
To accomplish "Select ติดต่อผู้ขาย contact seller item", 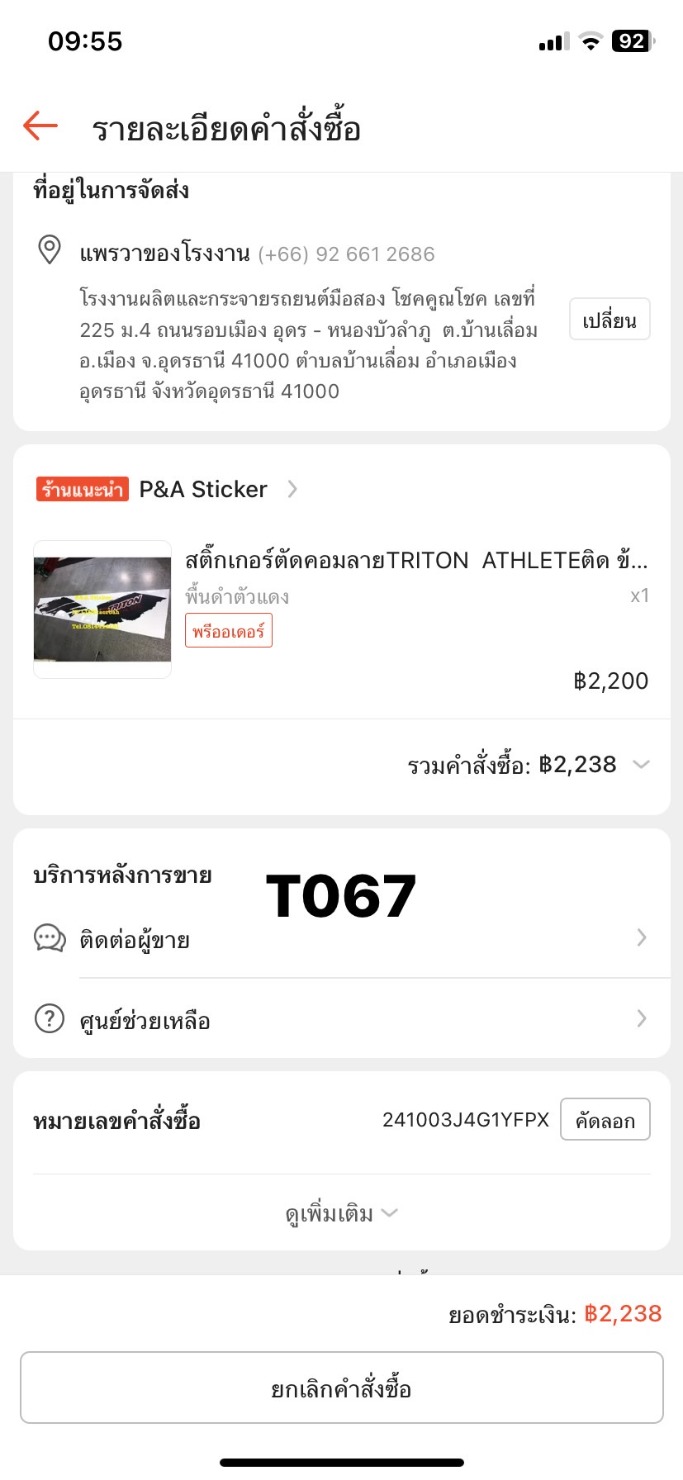I will tap(135, 940).
